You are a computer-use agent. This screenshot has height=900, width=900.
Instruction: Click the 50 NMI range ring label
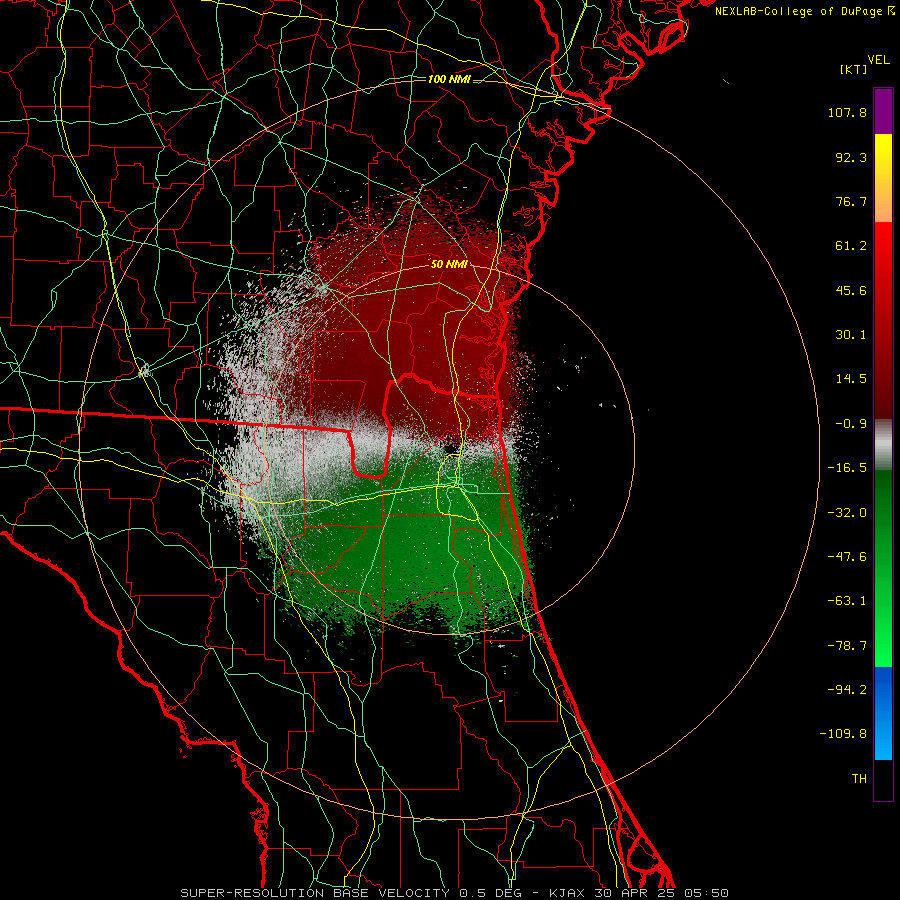pyautogui.click(x=449, y=265)
